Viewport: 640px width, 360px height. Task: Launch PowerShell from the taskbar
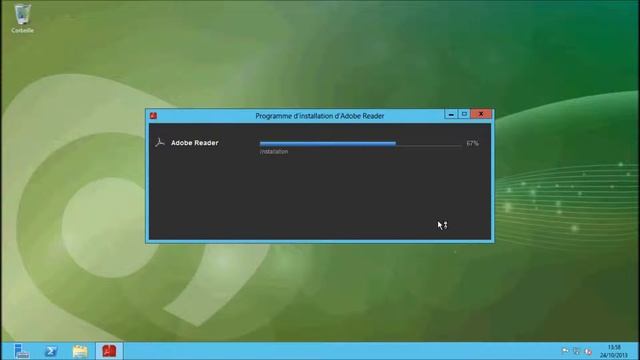click(51, 351)
